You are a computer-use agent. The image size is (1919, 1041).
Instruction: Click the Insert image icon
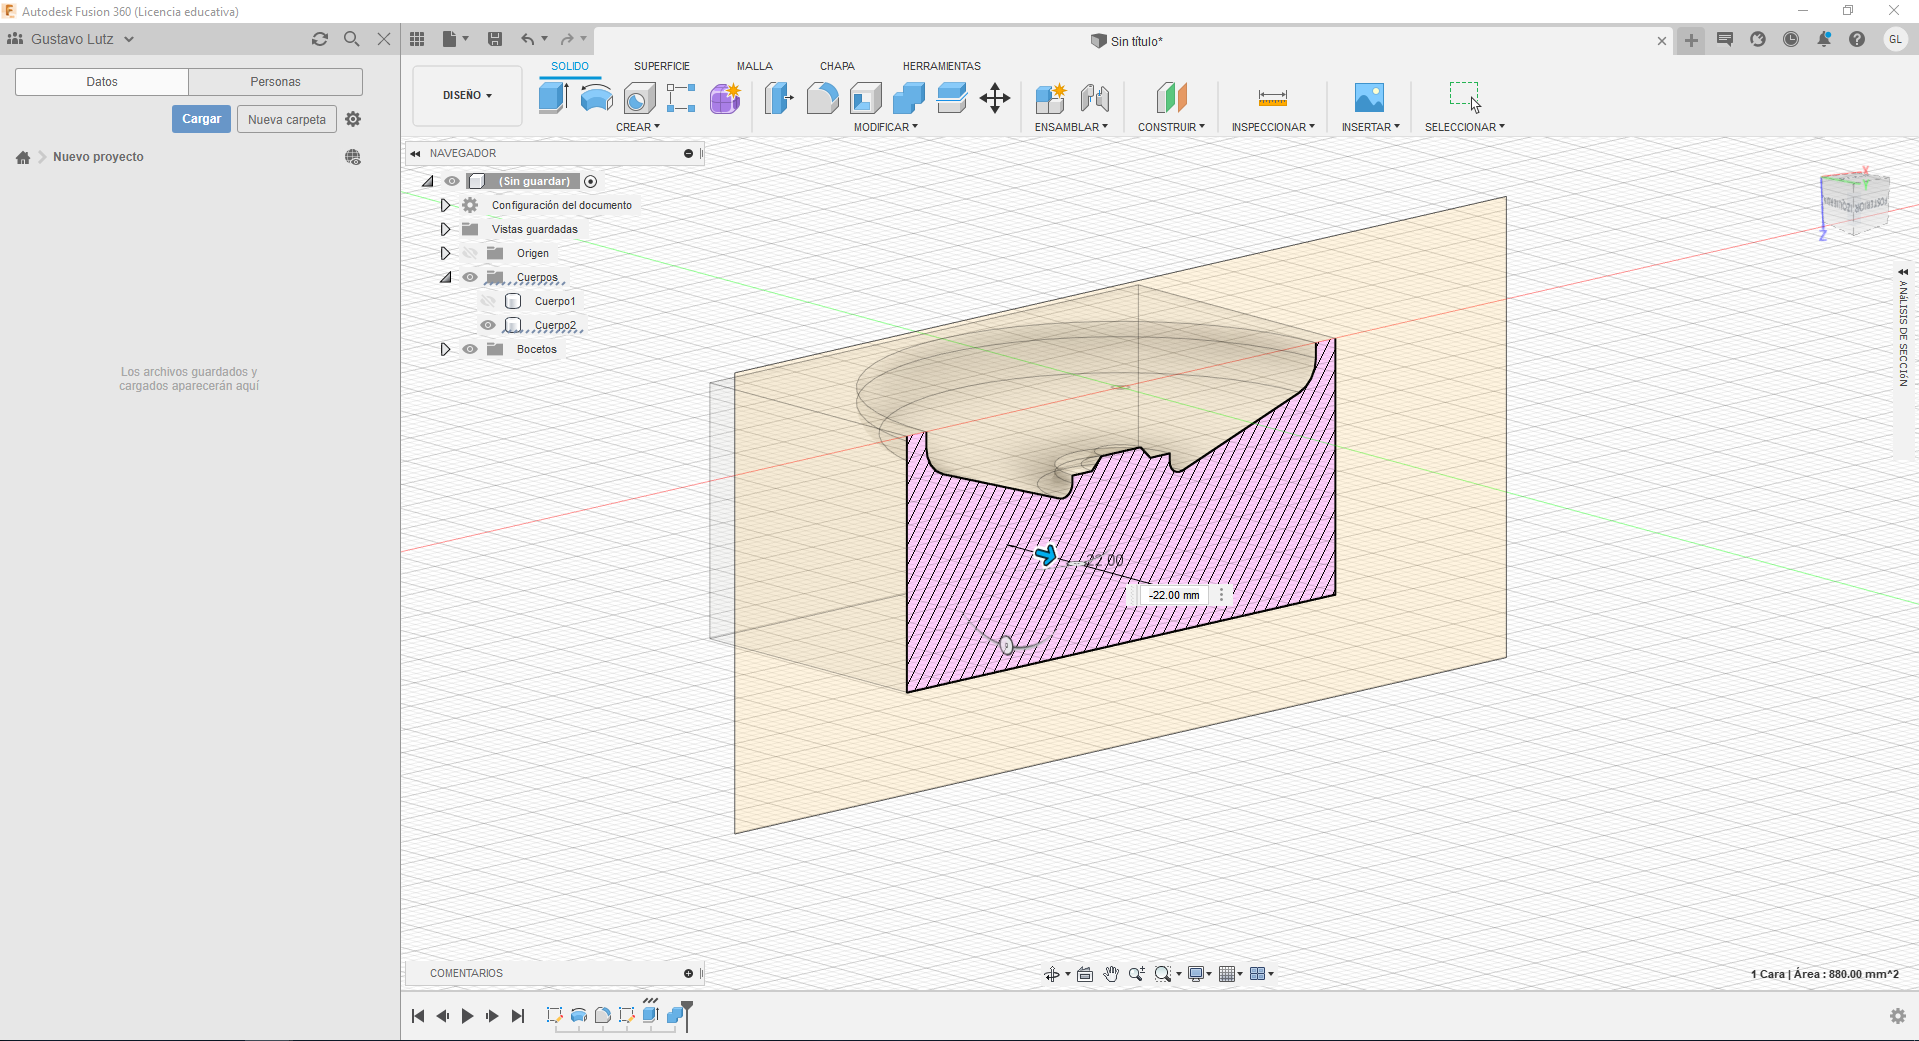click(1369, 97)
